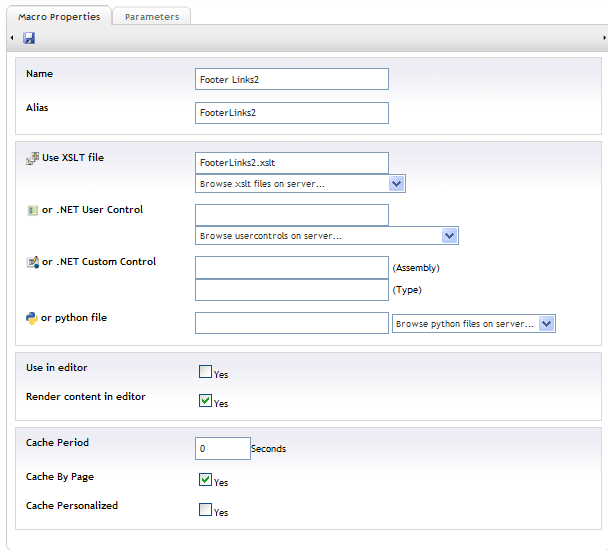608x553 pixels.
Task: Open Browse python files on server dropdown
Action: (473, 323)
